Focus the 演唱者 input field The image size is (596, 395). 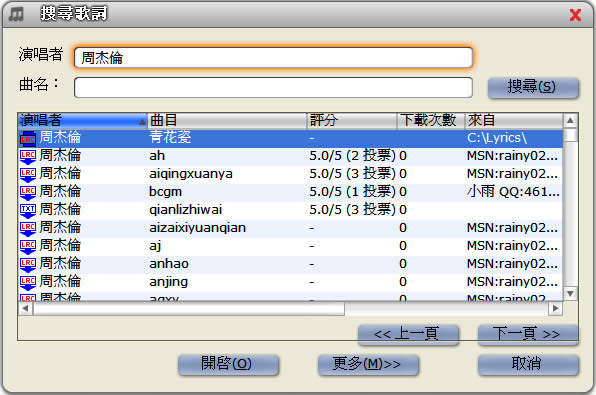pyautogui.click(x=273, y=58)
